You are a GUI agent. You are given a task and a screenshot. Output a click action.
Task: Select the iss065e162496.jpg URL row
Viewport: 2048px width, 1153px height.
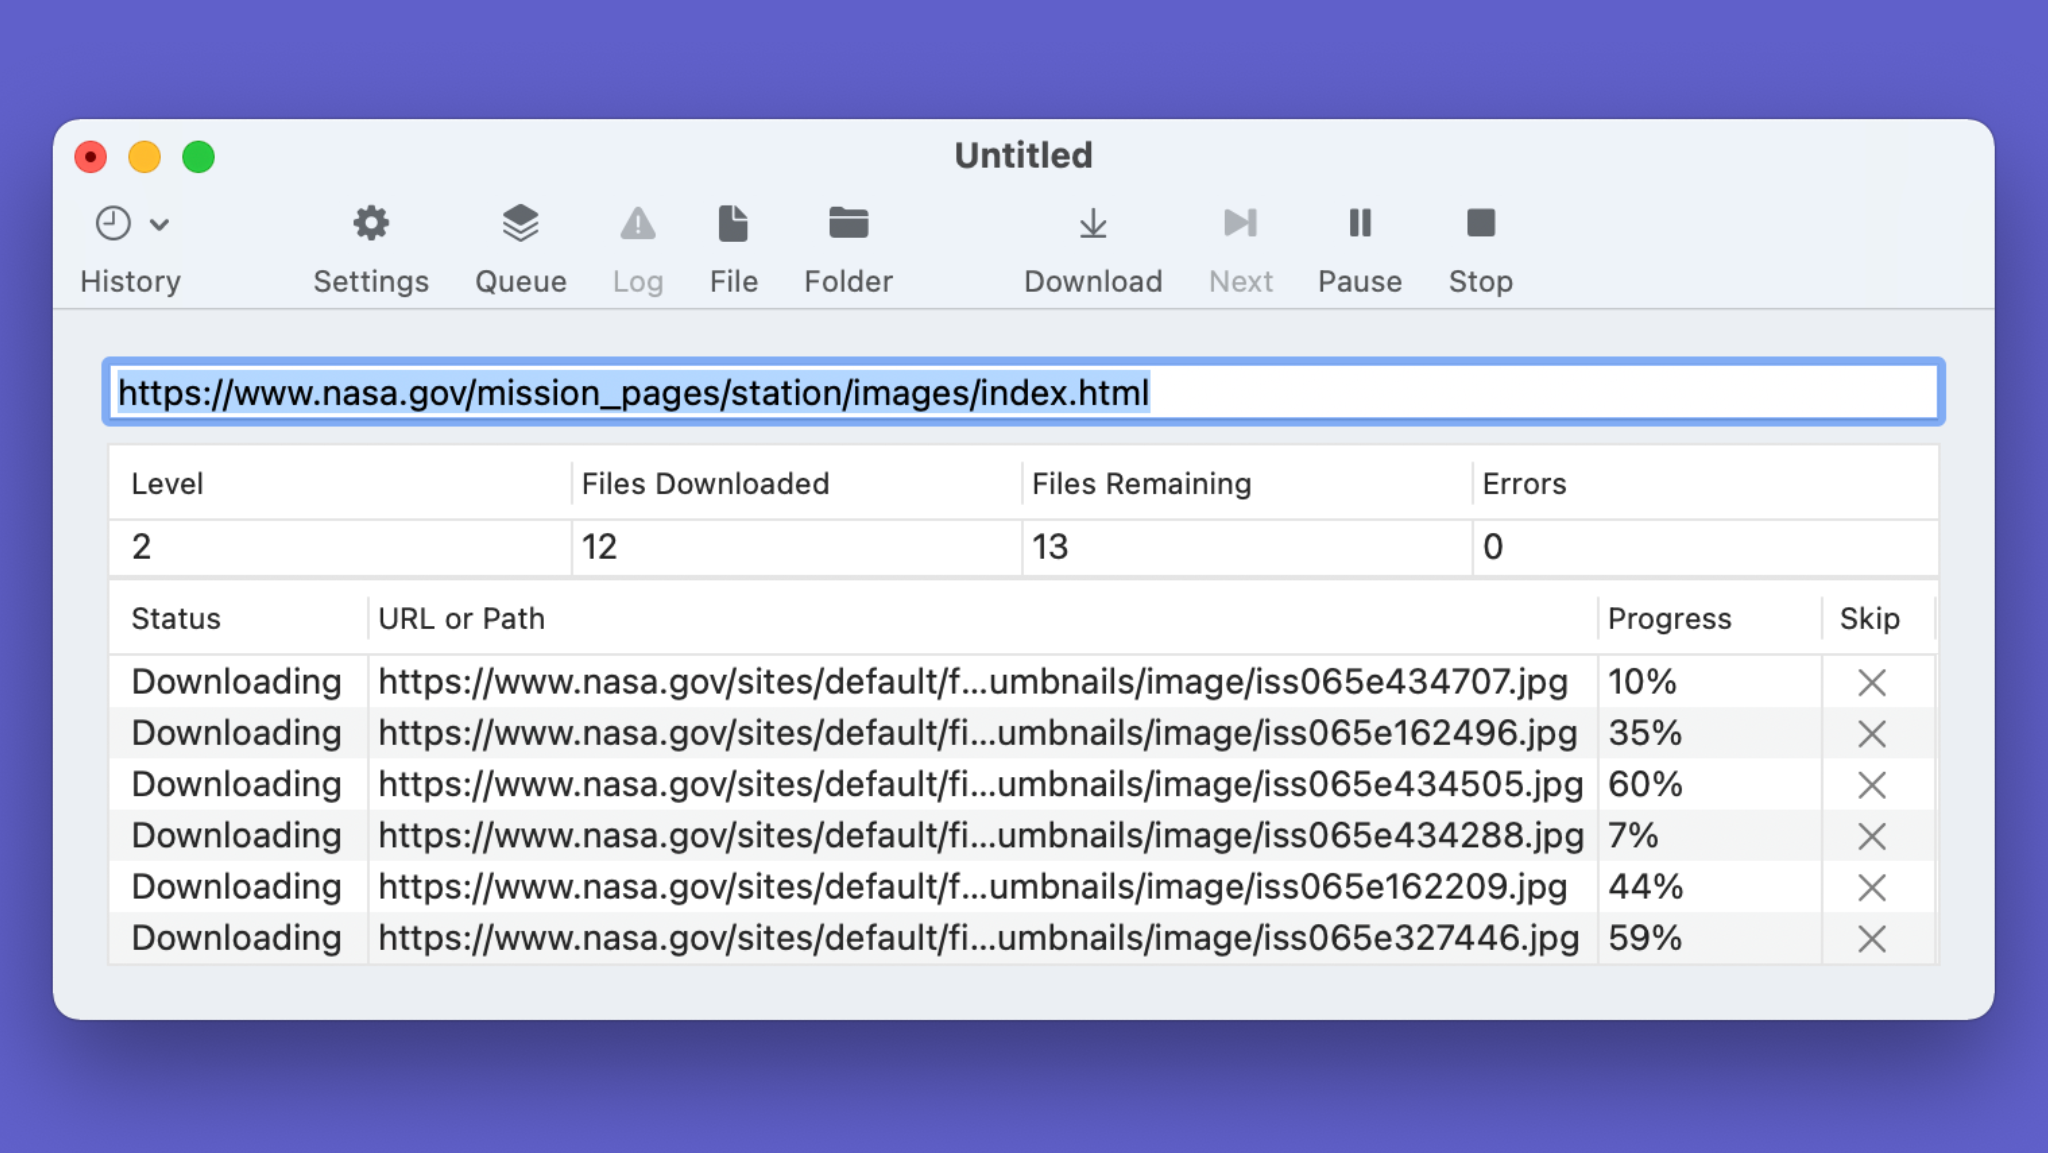point(977,733)
